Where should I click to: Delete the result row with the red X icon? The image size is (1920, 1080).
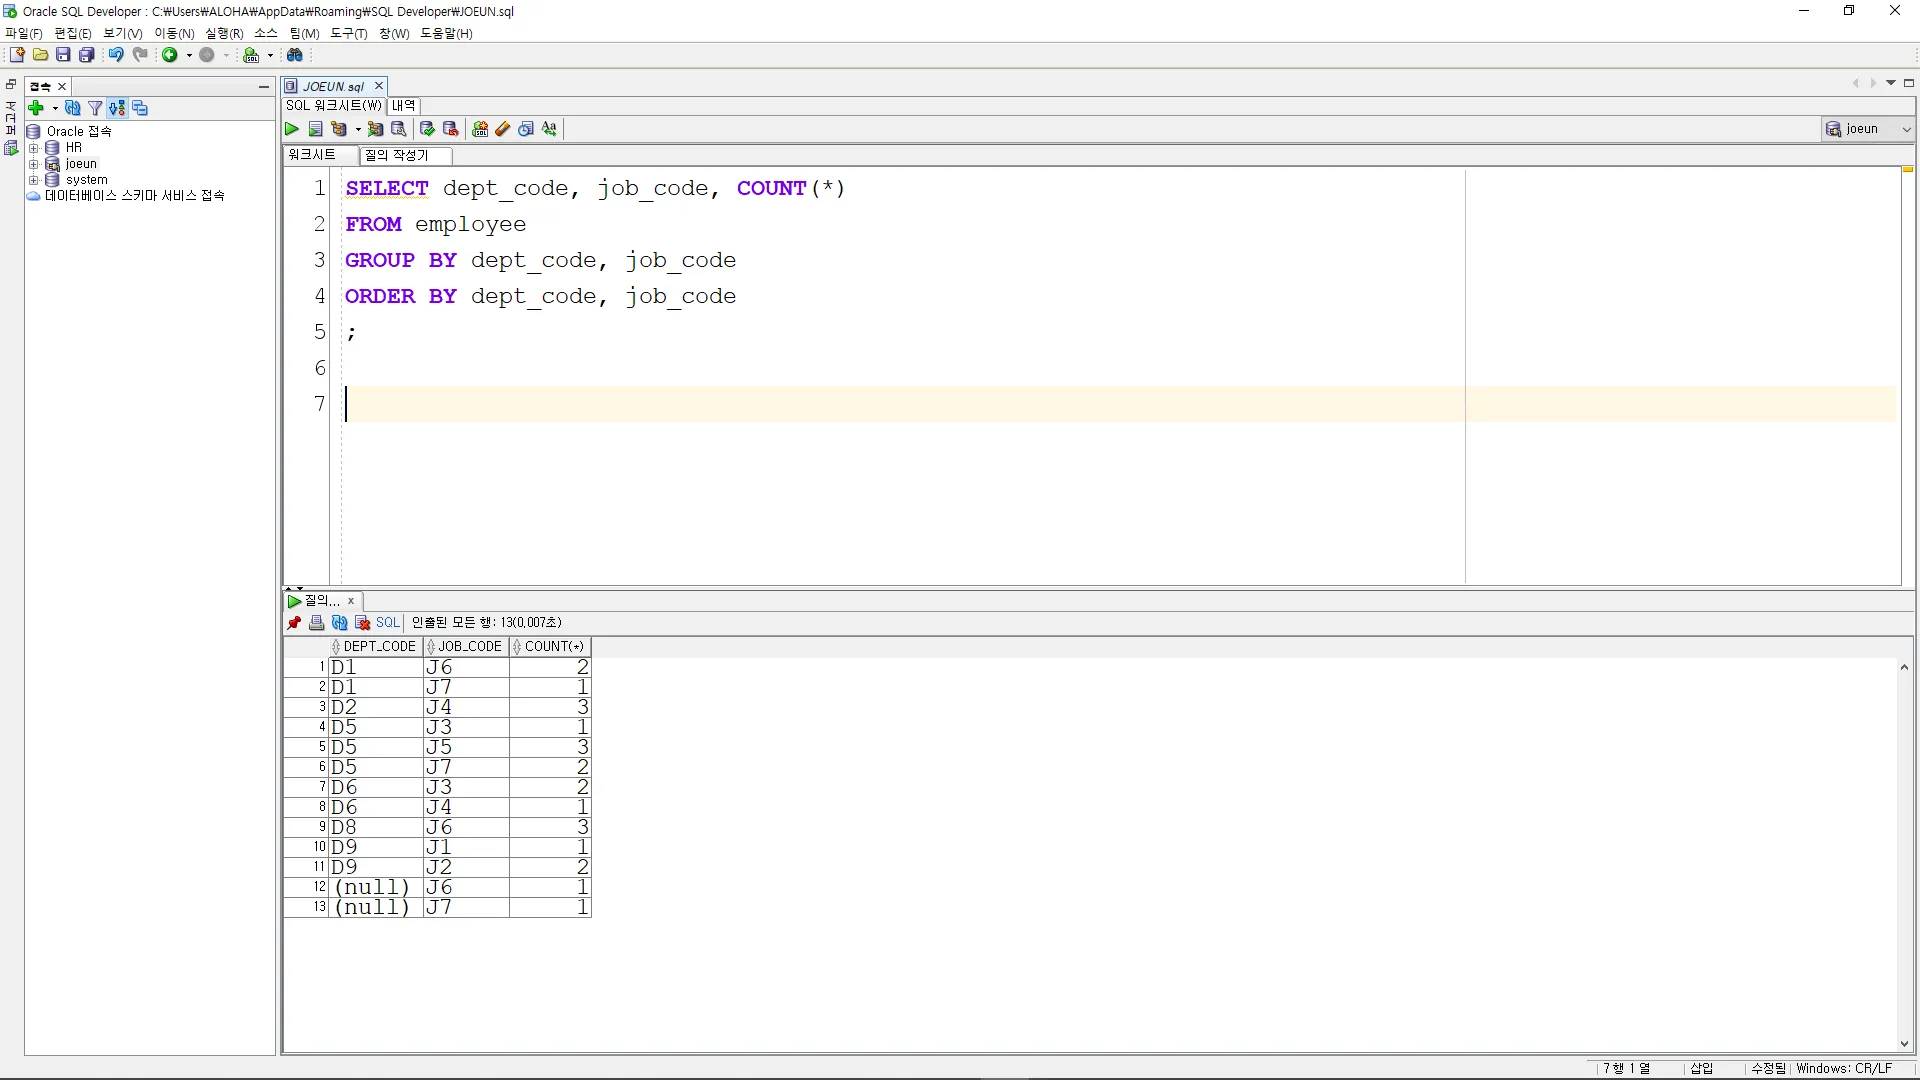pos(363,623)
